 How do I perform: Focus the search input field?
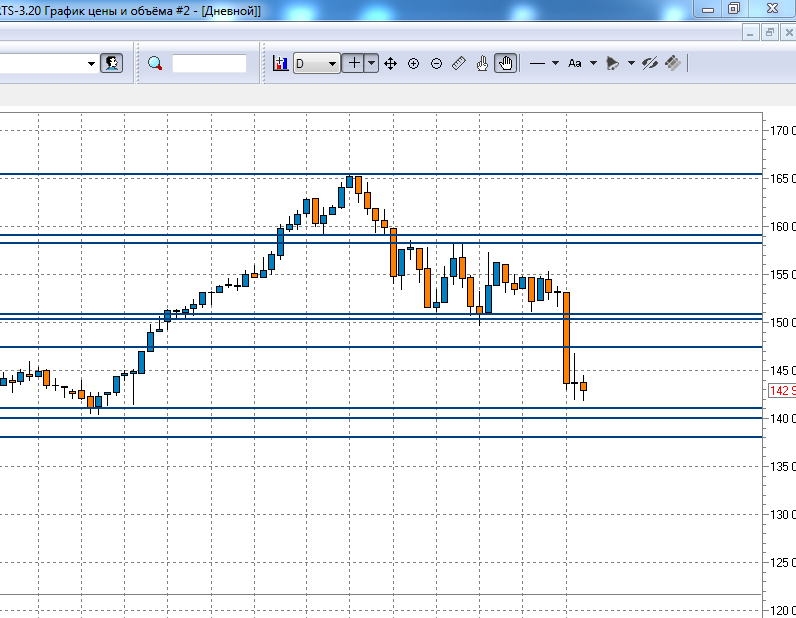point(209,63)
